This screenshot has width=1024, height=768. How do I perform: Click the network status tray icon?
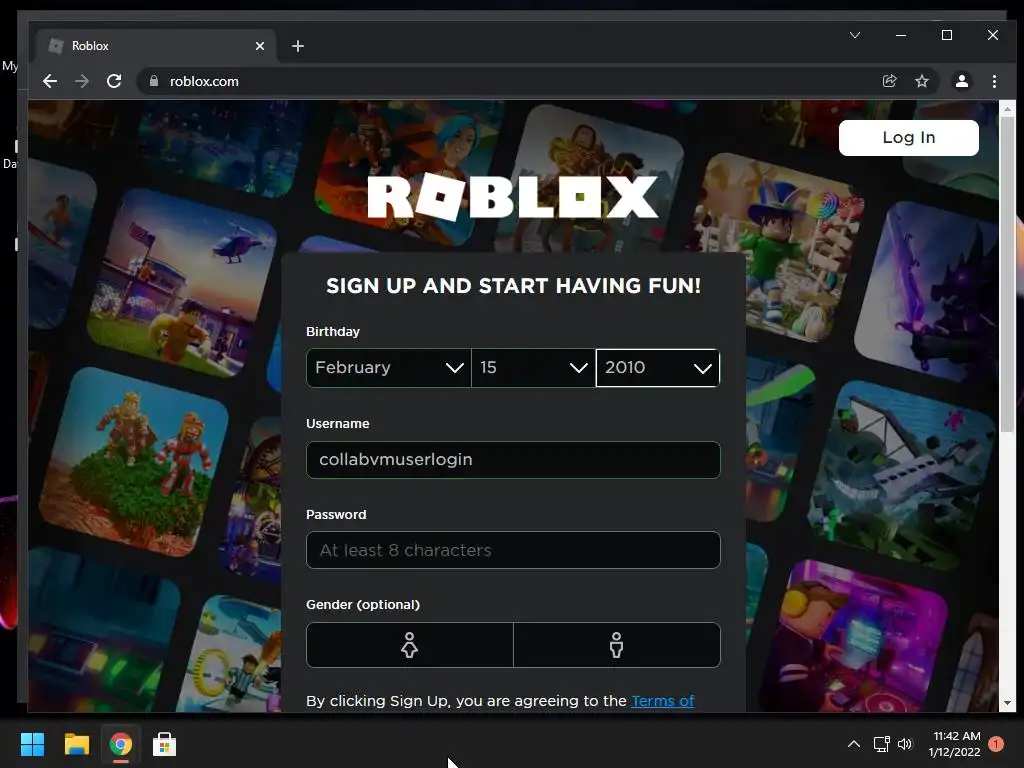(882, 744)
